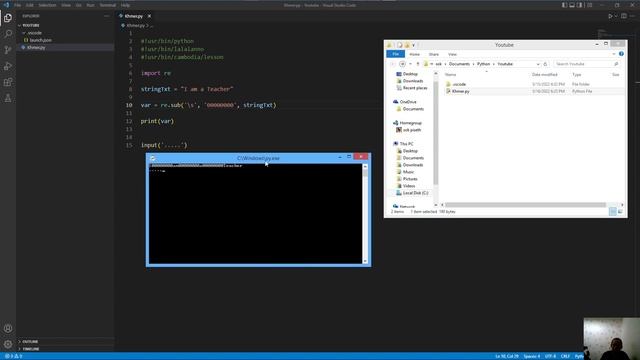The width and height of the screenshot is (640, 360).
Task: Expand the TIMELINE section
Action: point(65,349)
